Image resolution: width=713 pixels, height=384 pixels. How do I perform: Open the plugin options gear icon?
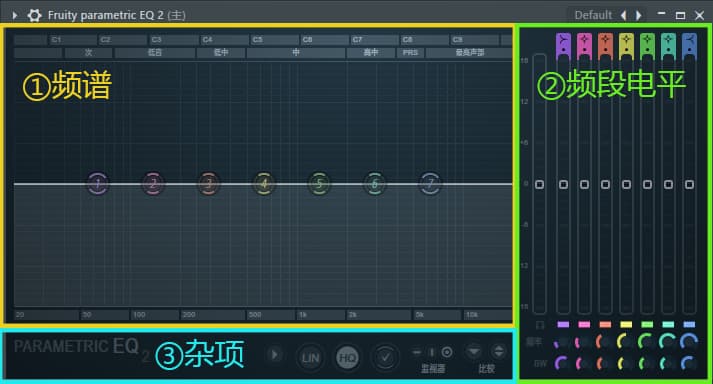[34, 15]
